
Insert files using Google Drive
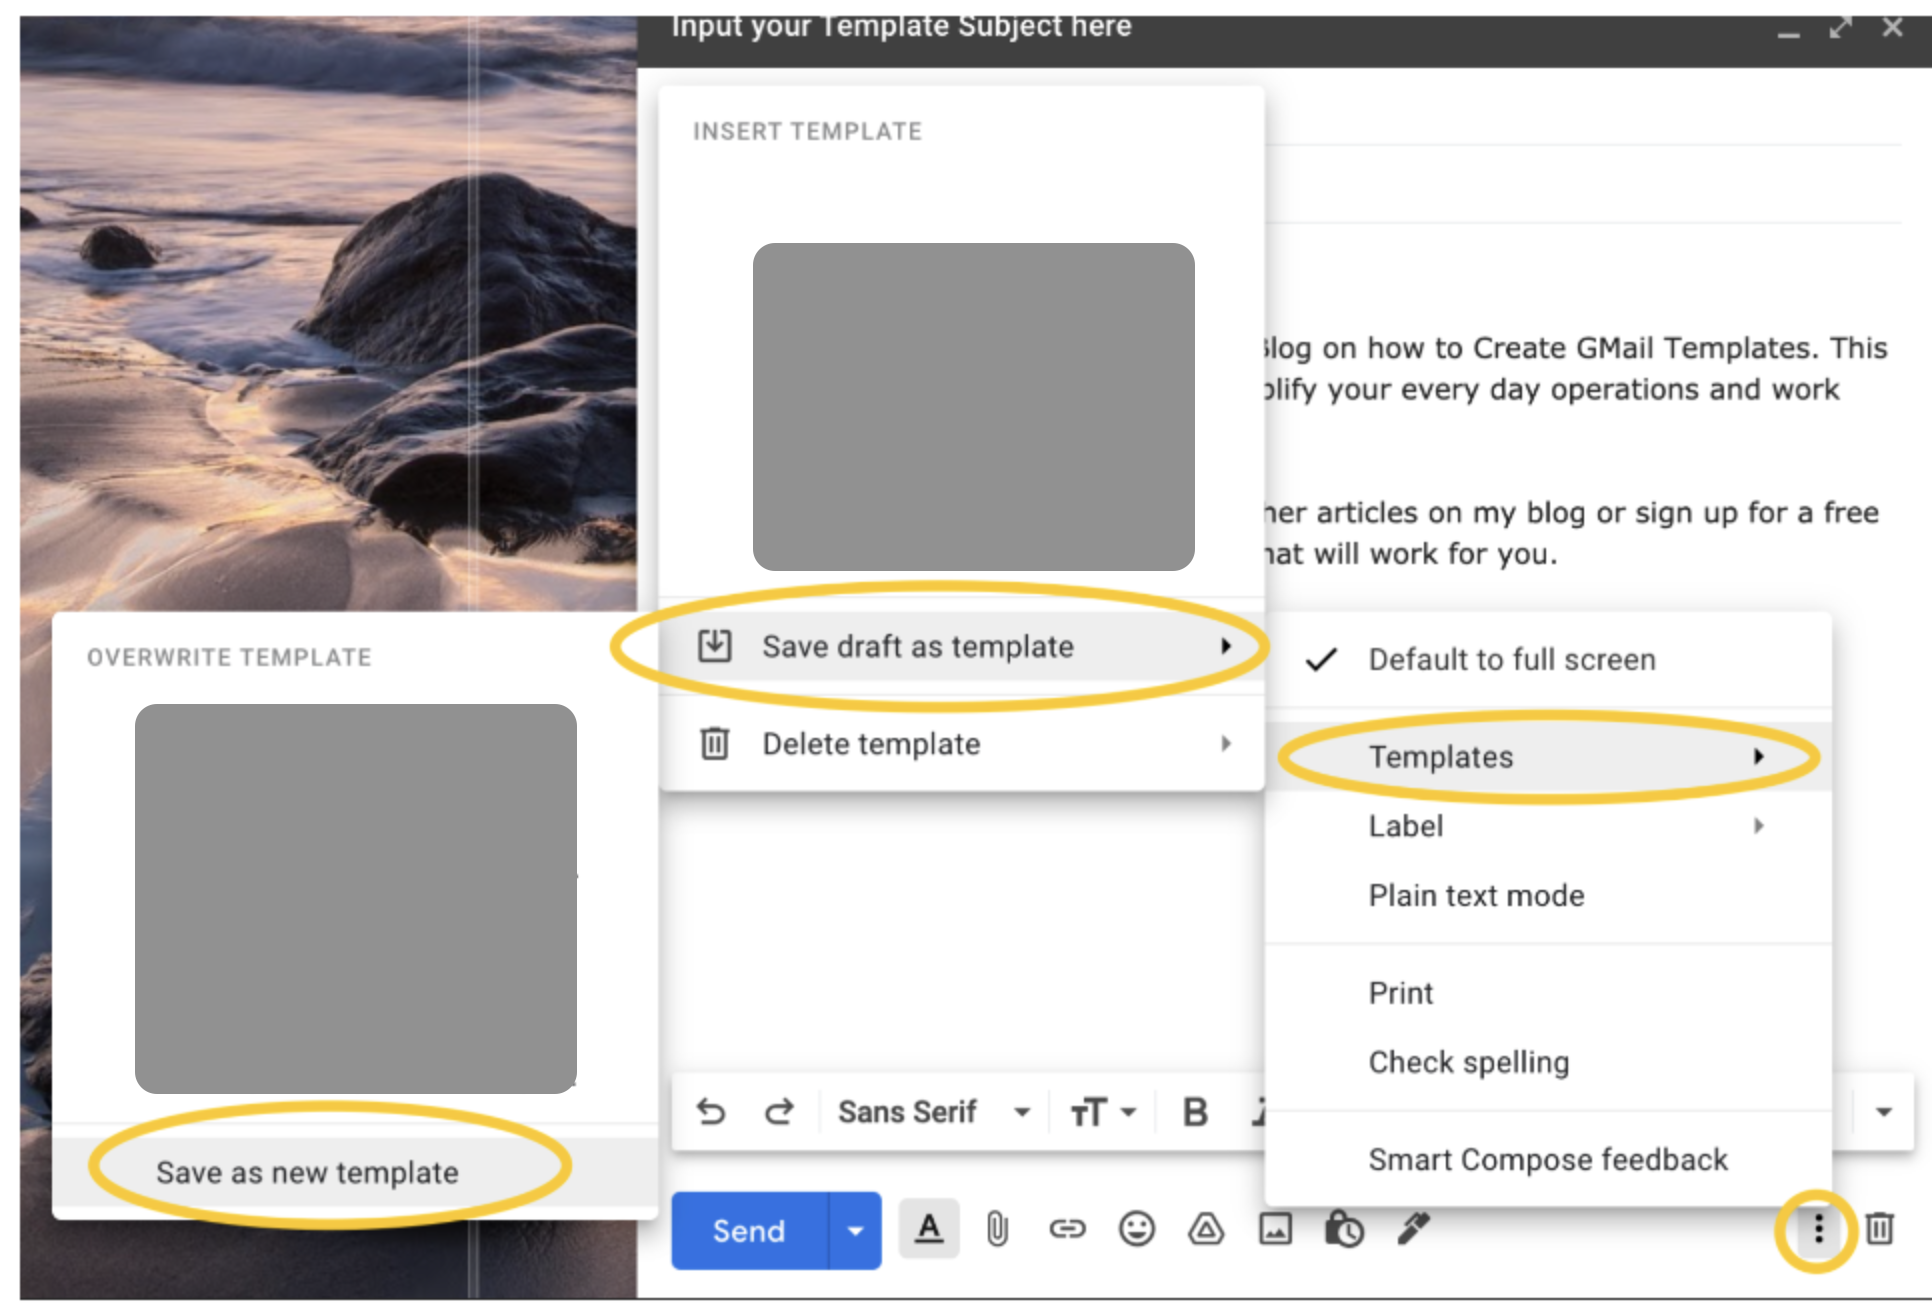1207,1230
